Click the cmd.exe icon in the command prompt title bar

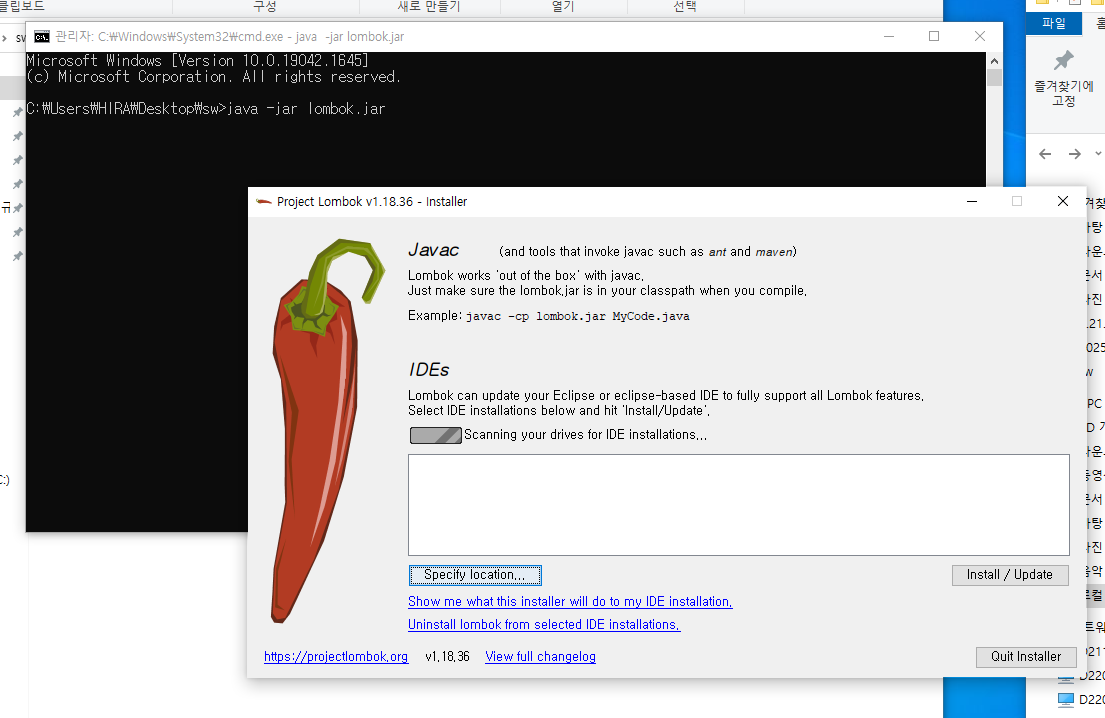tap(42, 37)
